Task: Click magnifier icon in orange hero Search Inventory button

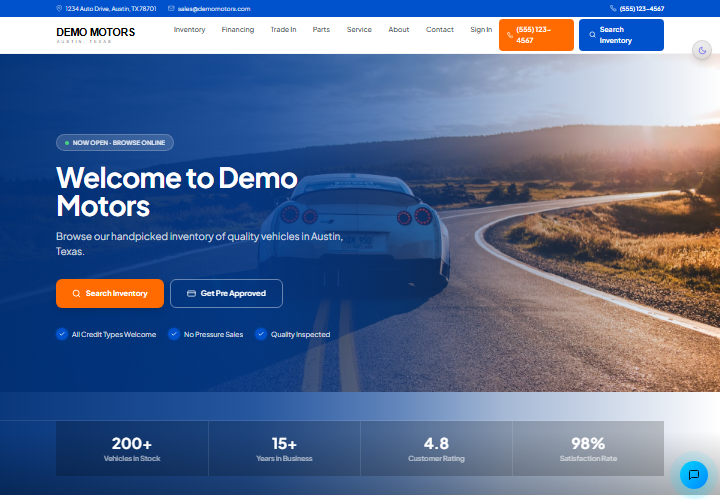Action: pos(77,293)
